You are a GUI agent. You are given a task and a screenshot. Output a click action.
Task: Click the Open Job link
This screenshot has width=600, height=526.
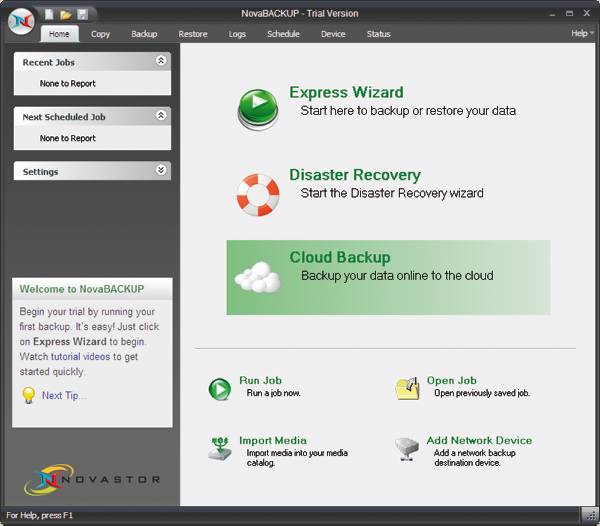[x=452, y=380]
